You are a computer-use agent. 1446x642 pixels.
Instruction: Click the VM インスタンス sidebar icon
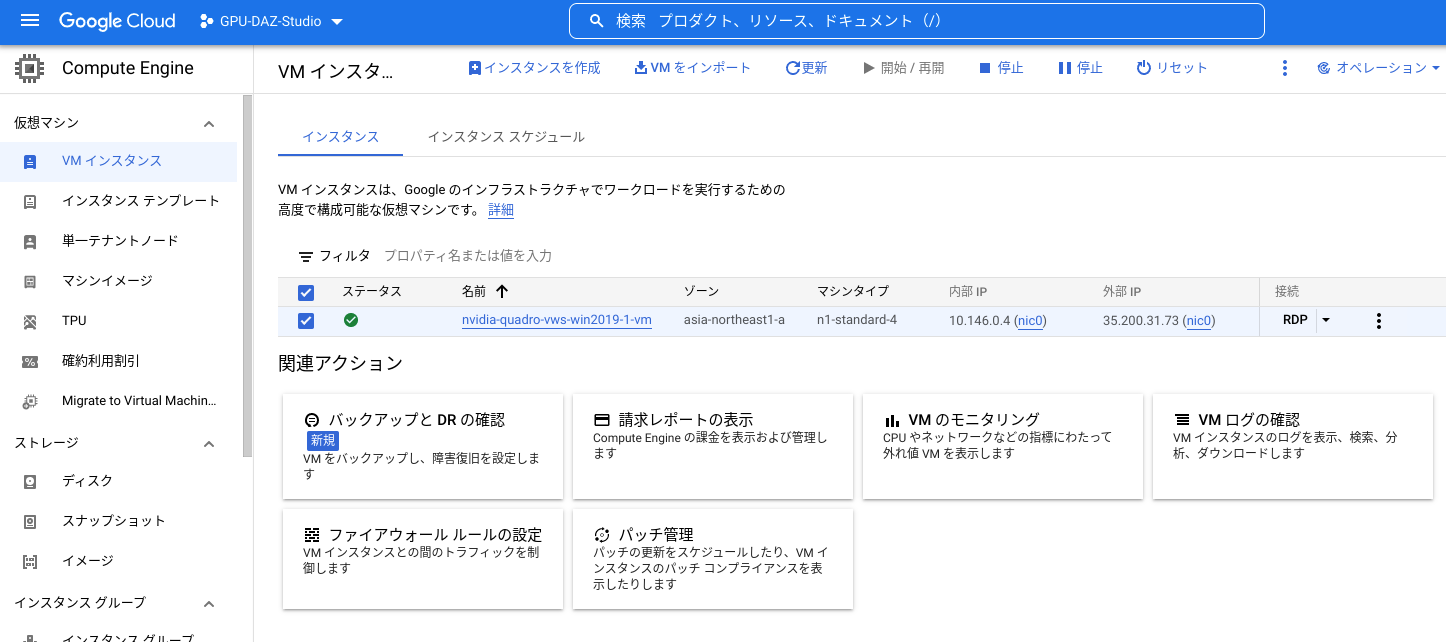pos(30,161)
